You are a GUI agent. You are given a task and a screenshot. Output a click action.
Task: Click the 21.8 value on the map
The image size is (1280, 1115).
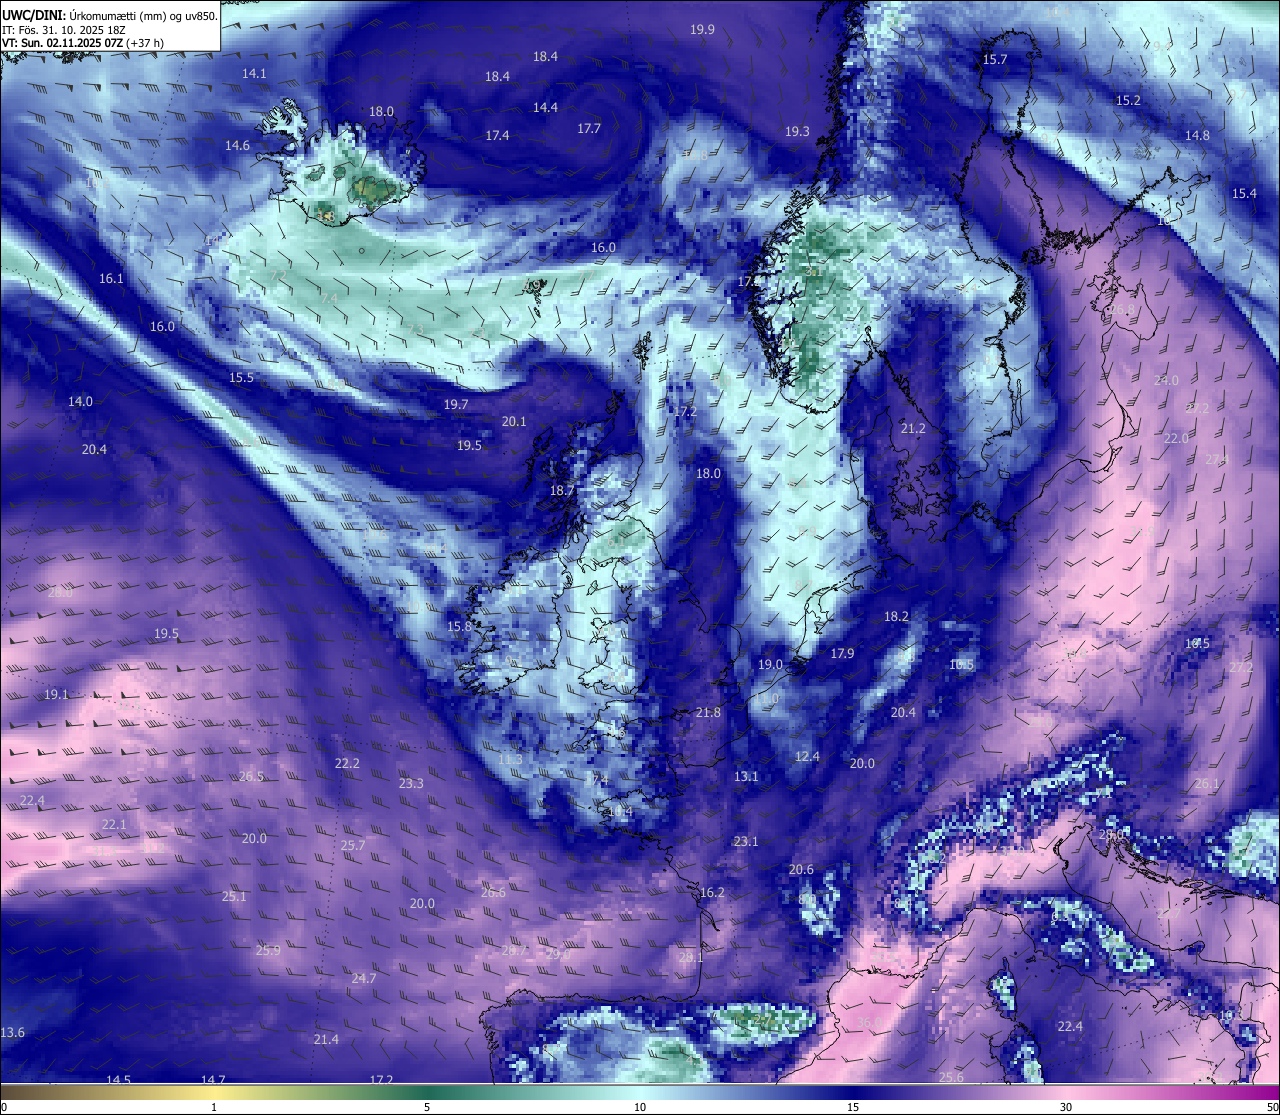[x=708, y=713]
